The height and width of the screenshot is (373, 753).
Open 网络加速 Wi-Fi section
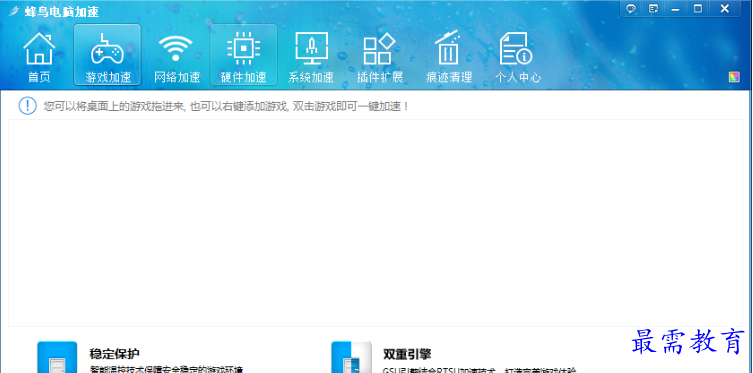[x=176, y=57]
